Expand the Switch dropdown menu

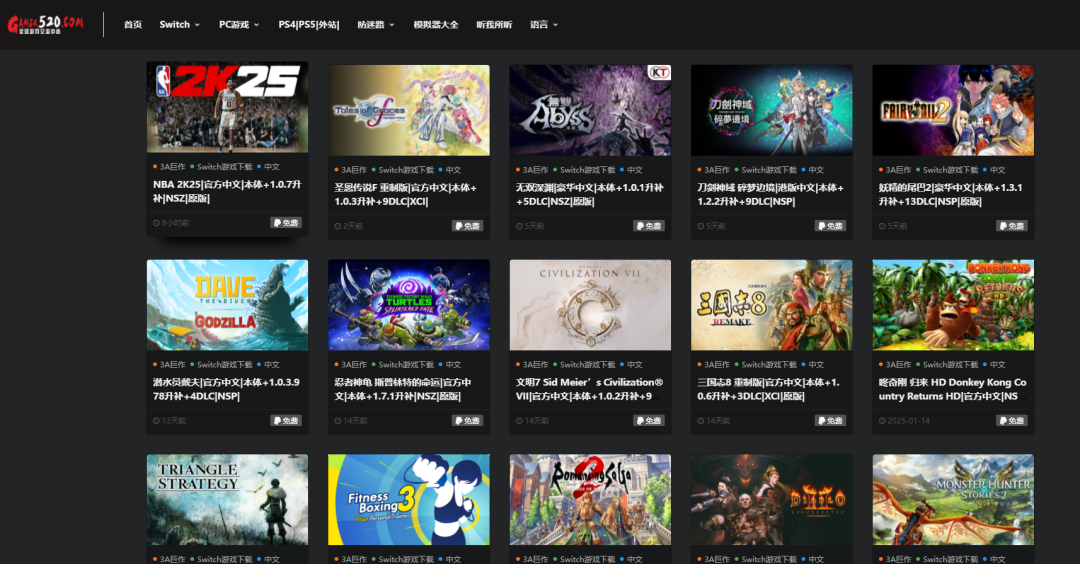(x=179, y=24)
